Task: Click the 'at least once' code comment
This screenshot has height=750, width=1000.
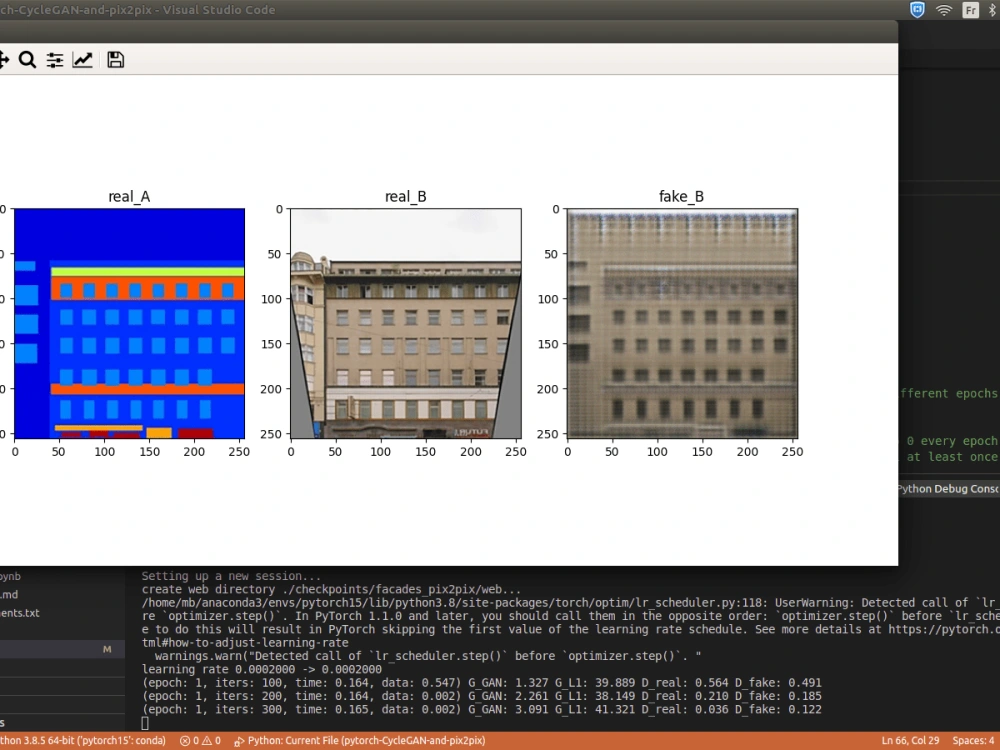Action: tap(952, 457)
